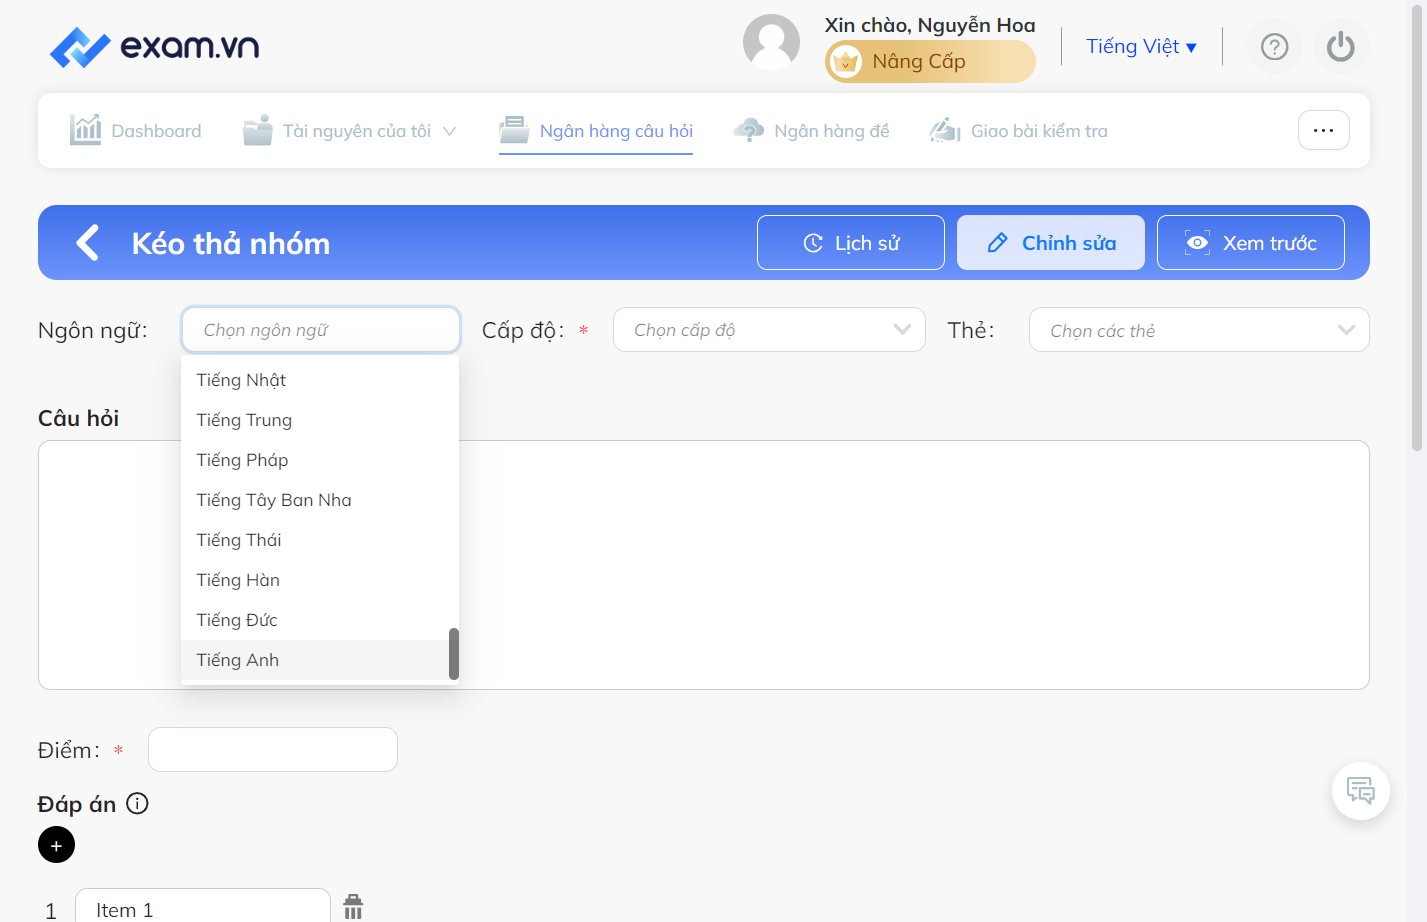Image resolution: width=1427 pixels, height=922 pixels.
Task: Click the Điểm score input field
Action: tap(273, 749)
